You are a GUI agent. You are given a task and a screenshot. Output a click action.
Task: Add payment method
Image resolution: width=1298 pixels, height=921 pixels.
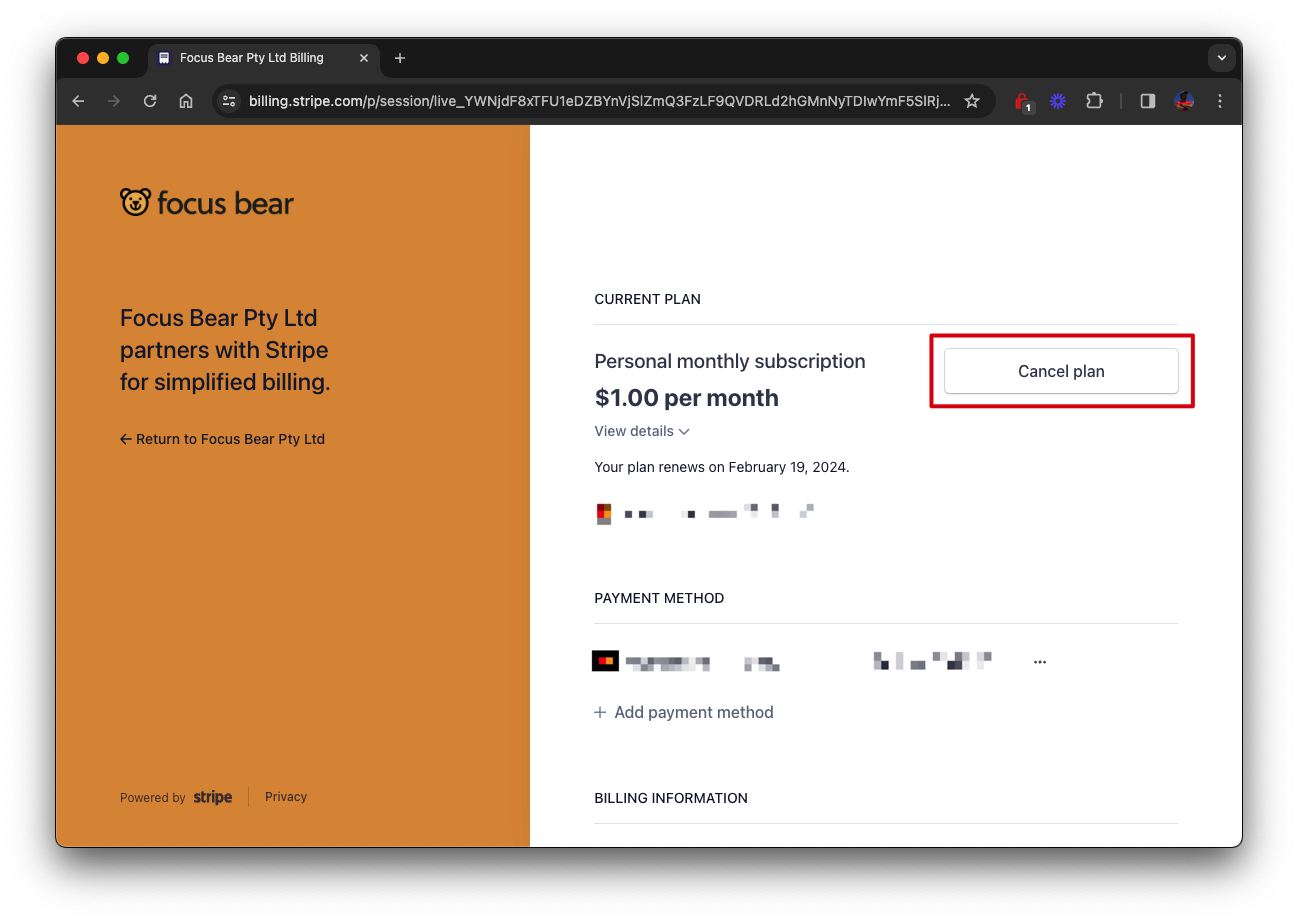684,712
